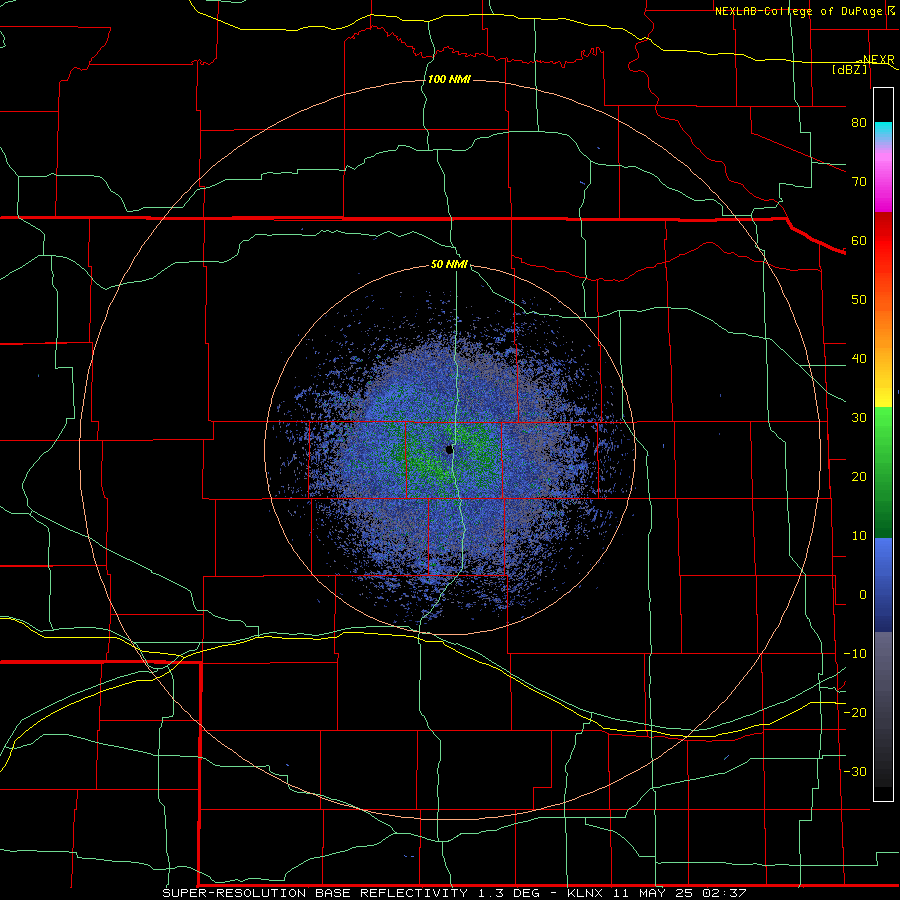Click the 10 value on the dBZ scale
Screen dimensions: 900x900
coord(859,536)
